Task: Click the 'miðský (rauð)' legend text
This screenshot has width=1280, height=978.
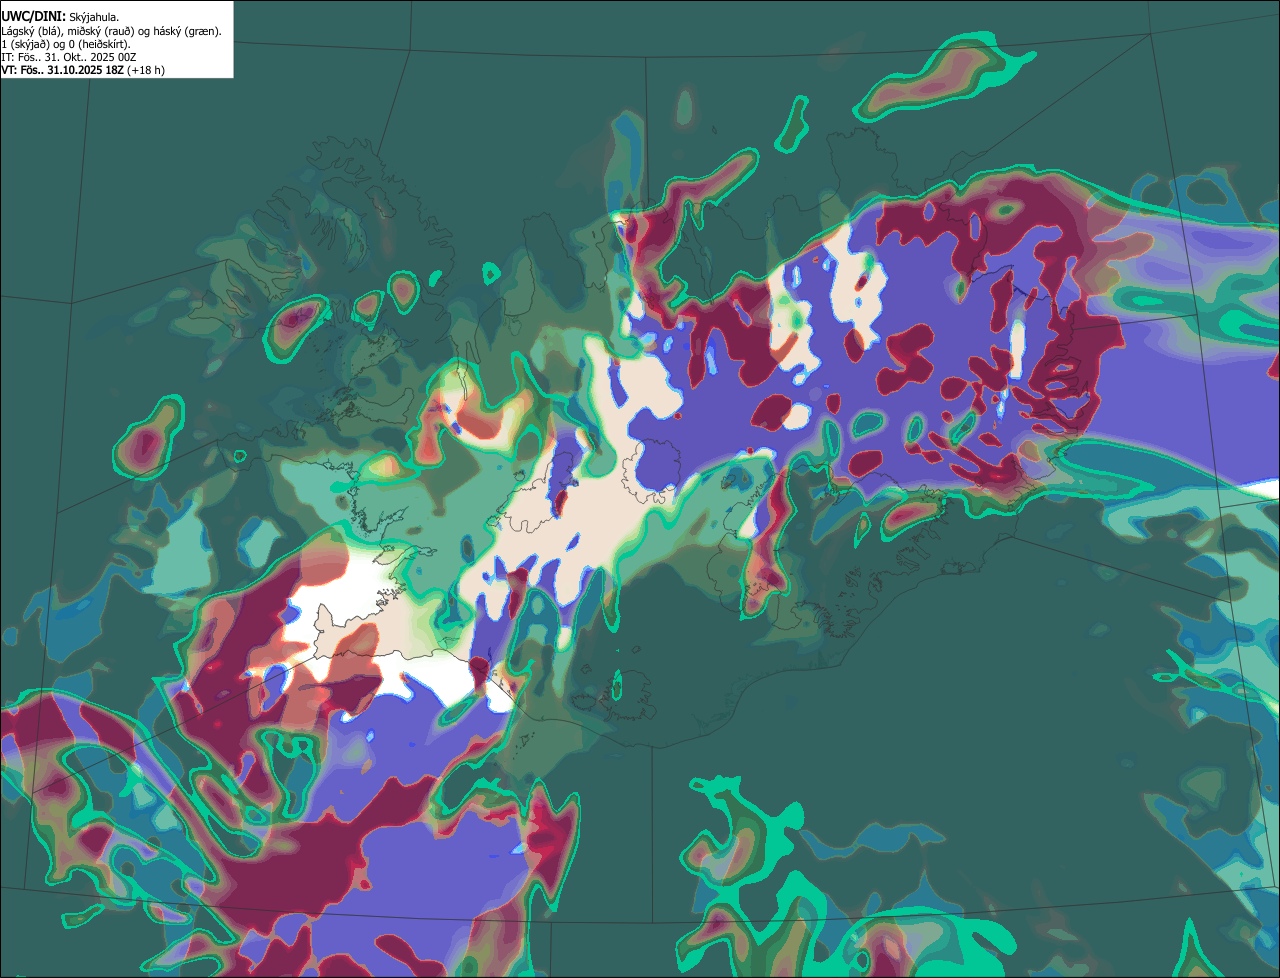Action: pyautogui.click(x=100, y=31)
